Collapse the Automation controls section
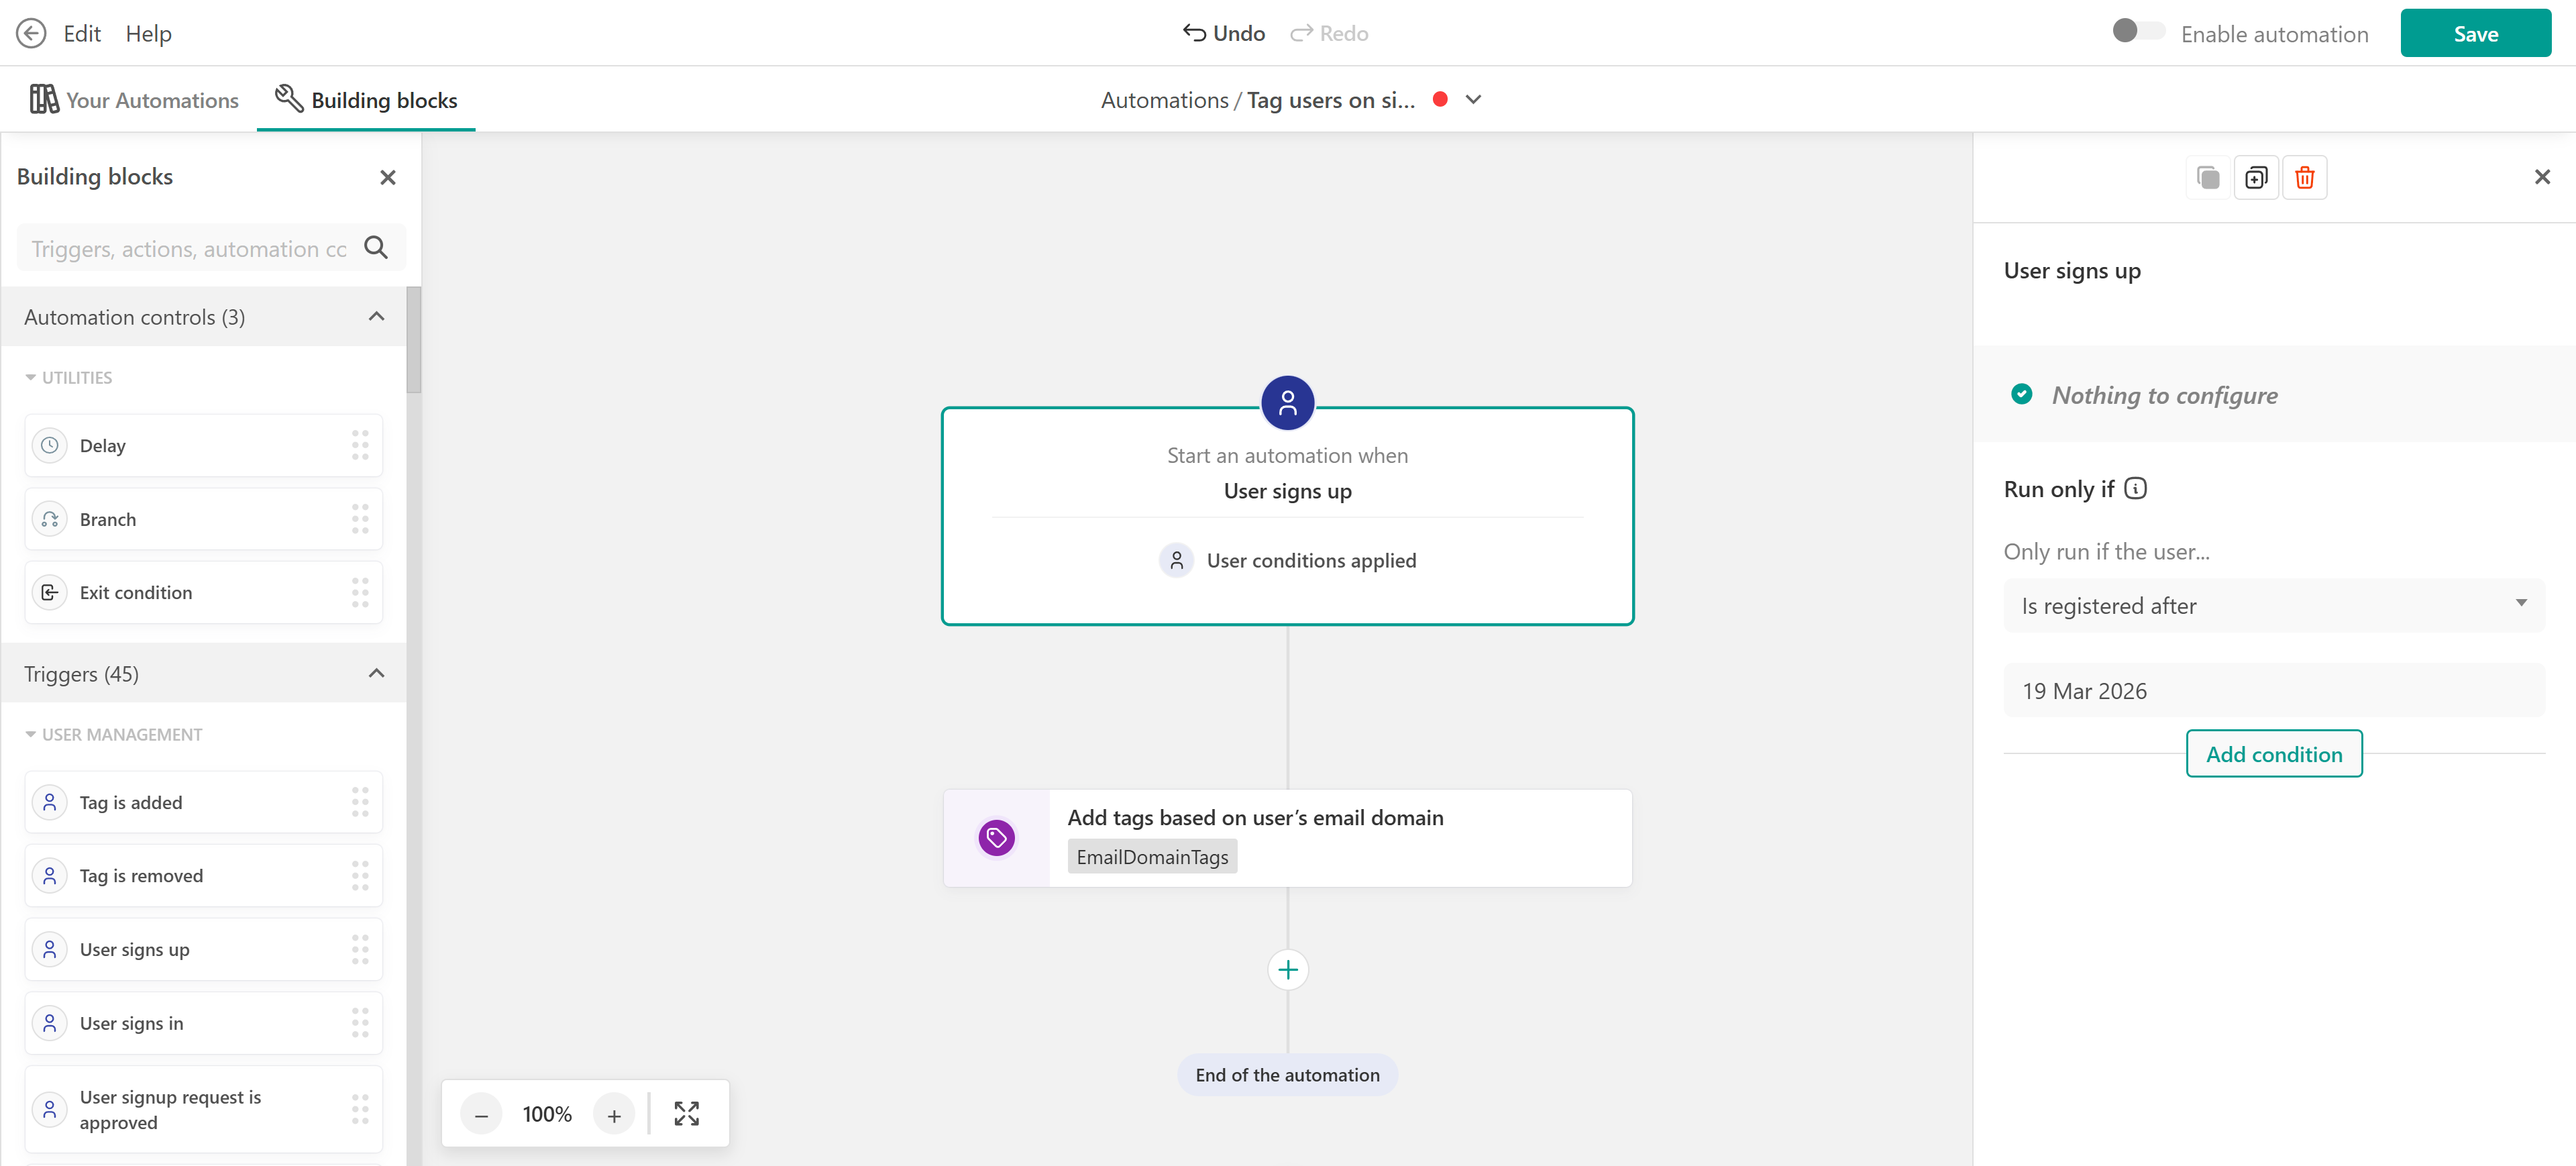Image resolution: width=2576 pixels, height=1166 pixels. point(376,316)
